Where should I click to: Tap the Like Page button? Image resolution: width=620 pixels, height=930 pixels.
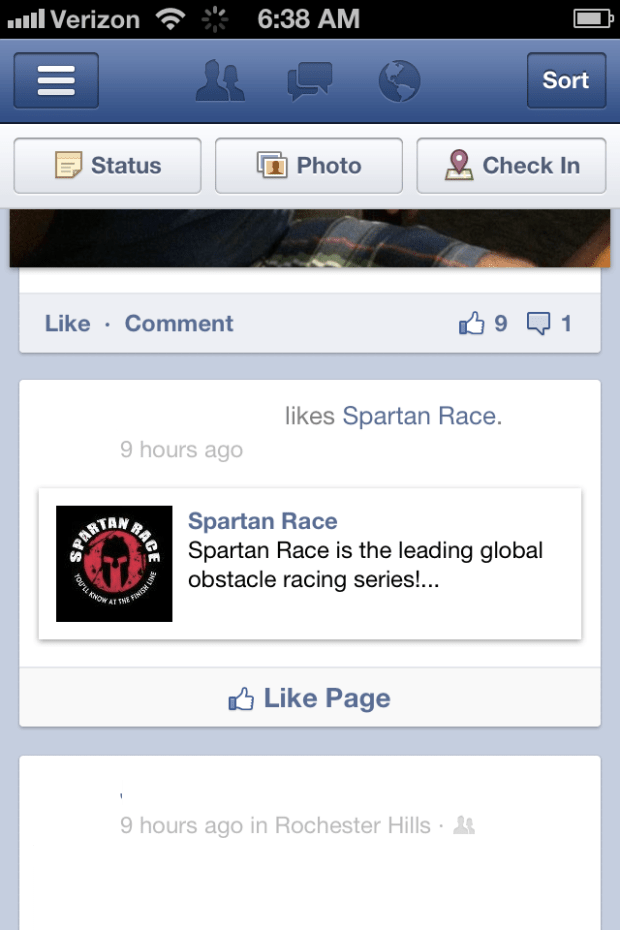coord(310,698)
